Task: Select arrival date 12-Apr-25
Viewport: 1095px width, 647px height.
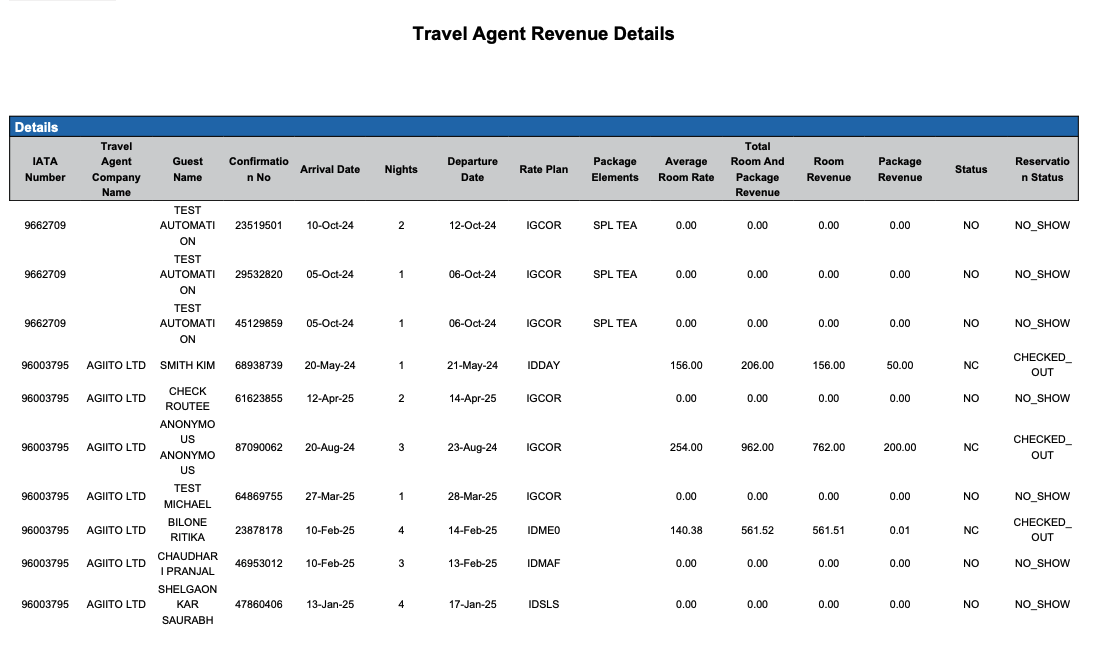Action: click(x=330, y=398)
